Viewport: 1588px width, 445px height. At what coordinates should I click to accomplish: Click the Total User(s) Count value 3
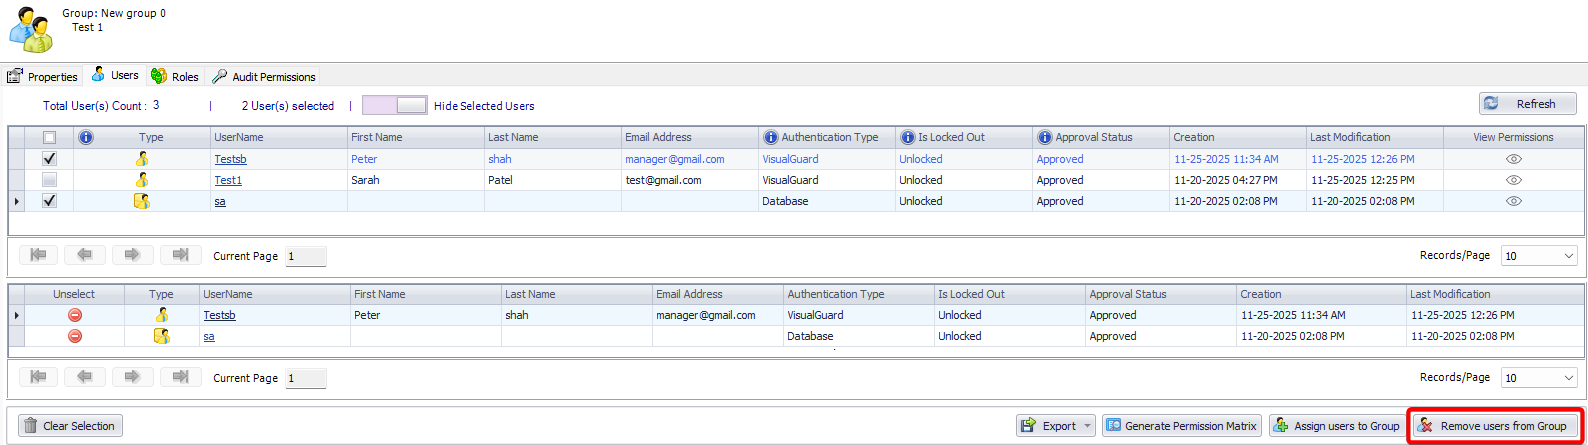point(156,105)
